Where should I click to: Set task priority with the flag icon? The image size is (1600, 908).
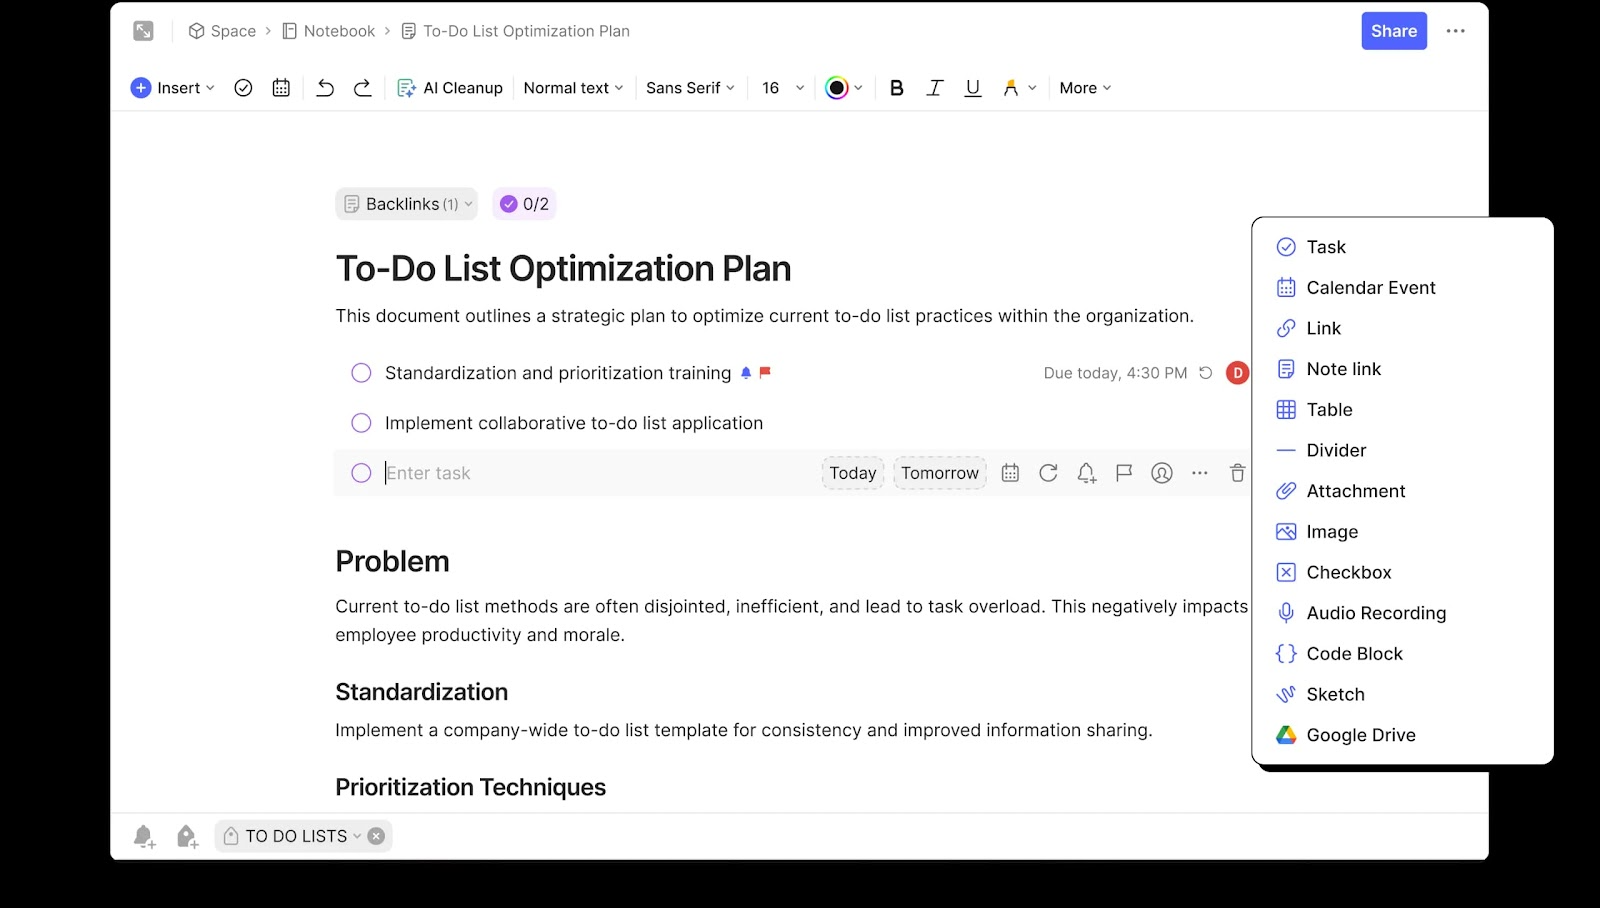coord(1123,473)
